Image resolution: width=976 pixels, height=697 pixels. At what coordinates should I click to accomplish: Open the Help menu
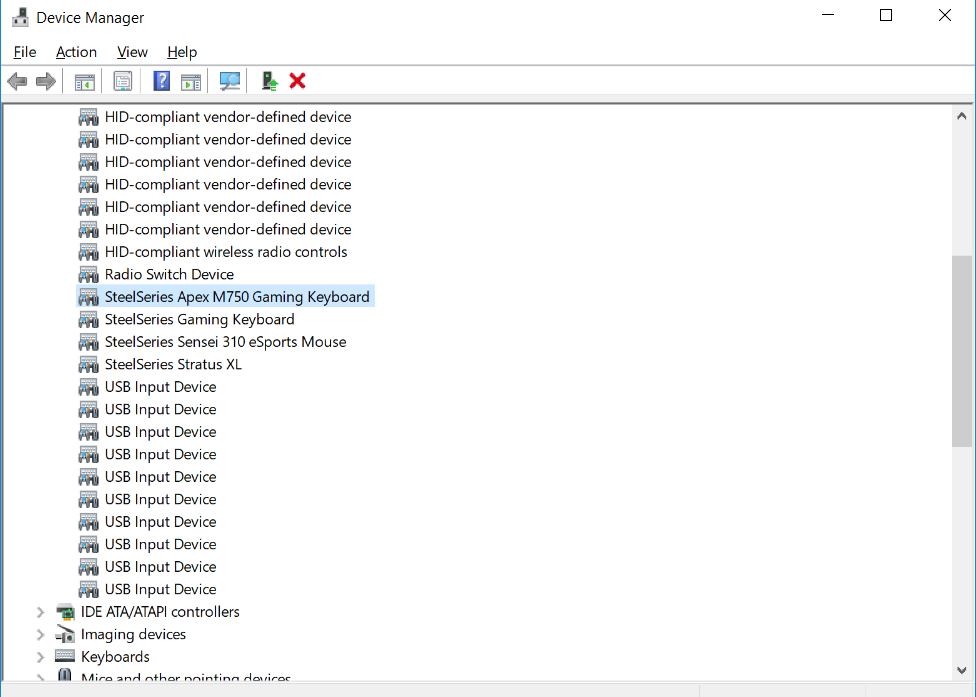[x=182, y=52]
